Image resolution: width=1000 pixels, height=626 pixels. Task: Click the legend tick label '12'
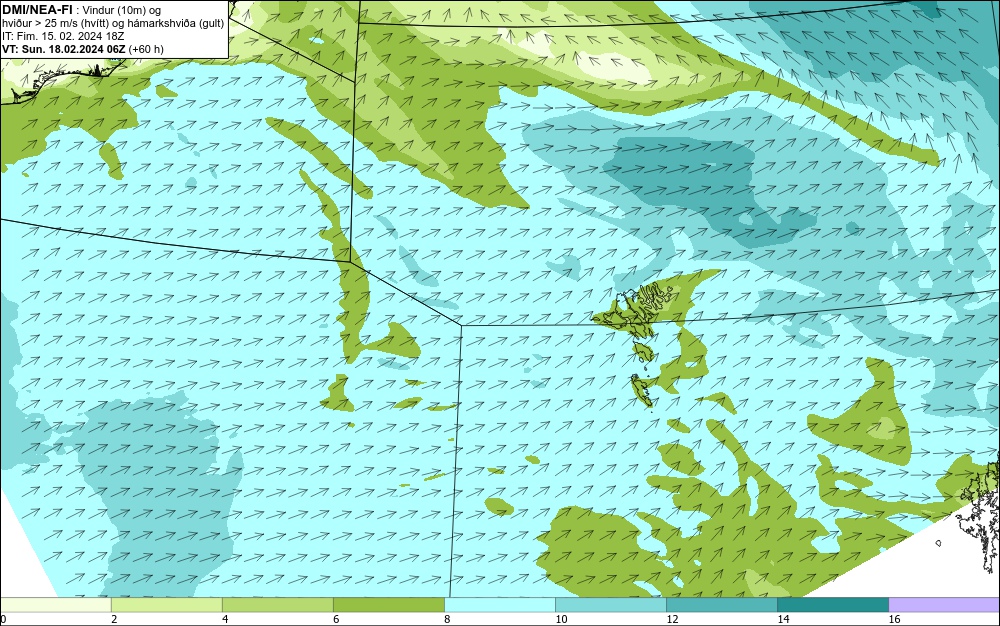coord(672,619)
